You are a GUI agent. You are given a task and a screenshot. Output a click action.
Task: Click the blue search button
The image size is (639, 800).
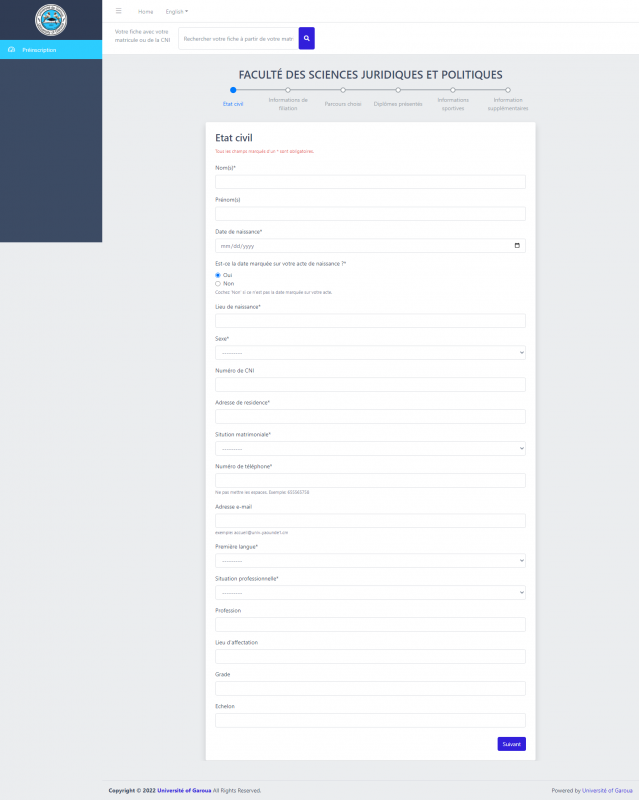306,38
